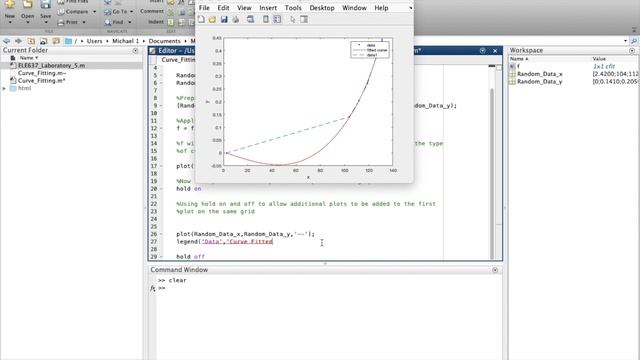This screenshot has width=640, height=360.
Task: Click the Print button in File section
Action: (67, 22)
